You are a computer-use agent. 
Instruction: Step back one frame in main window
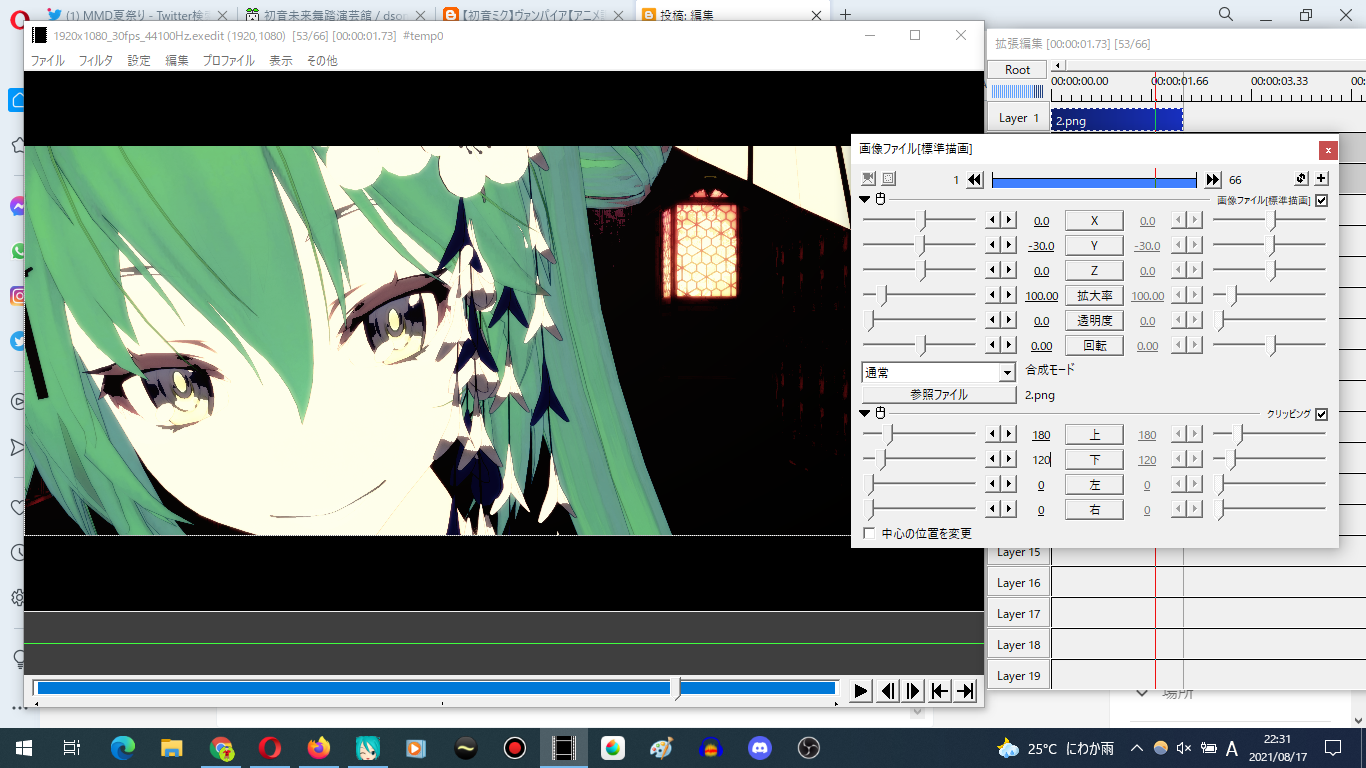click(887, 691)
